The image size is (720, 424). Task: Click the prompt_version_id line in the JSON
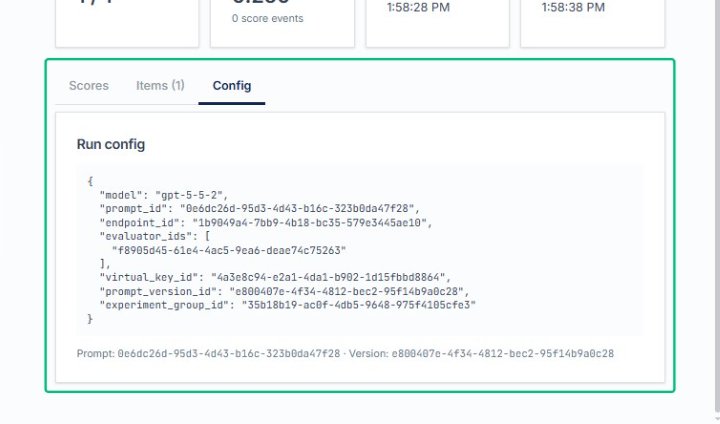[284, 291]
